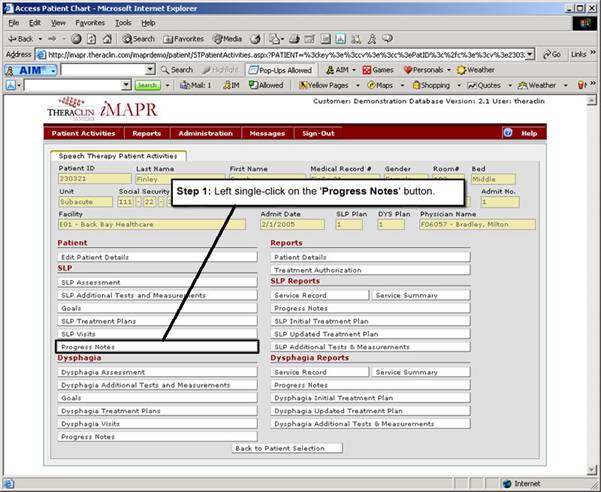This screenshot has height=492, width=601.
Task: Click SLP Progress Notes button under SLP Visits
Action: (x=157, y=347)
